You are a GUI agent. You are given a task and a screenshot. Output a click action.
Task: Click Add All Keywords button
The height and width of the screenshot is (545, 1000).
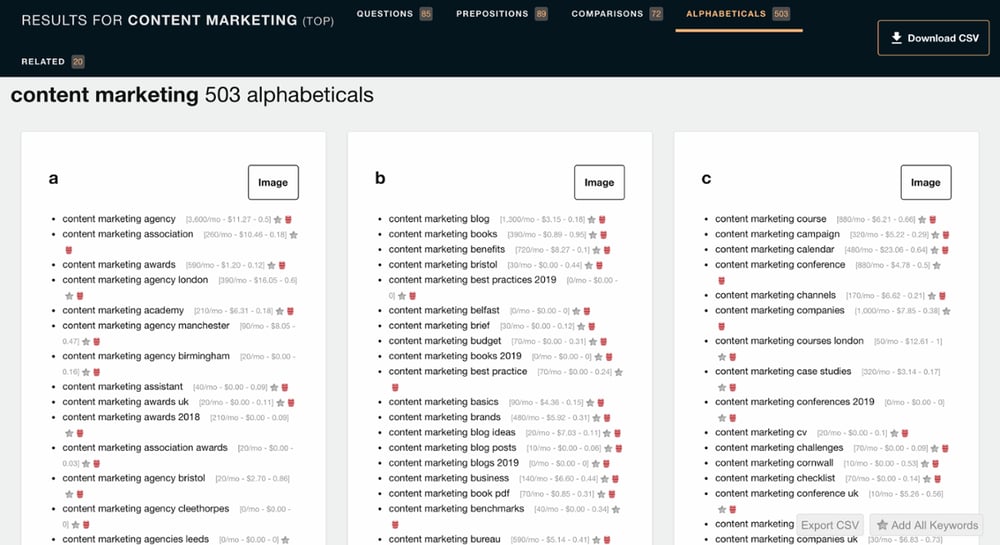point(927,525)
